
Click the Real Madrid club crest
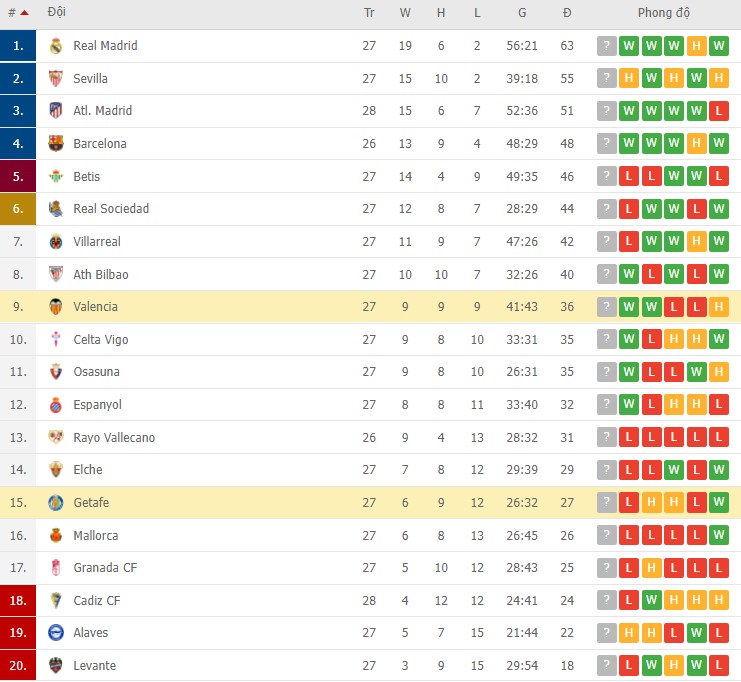56,46
